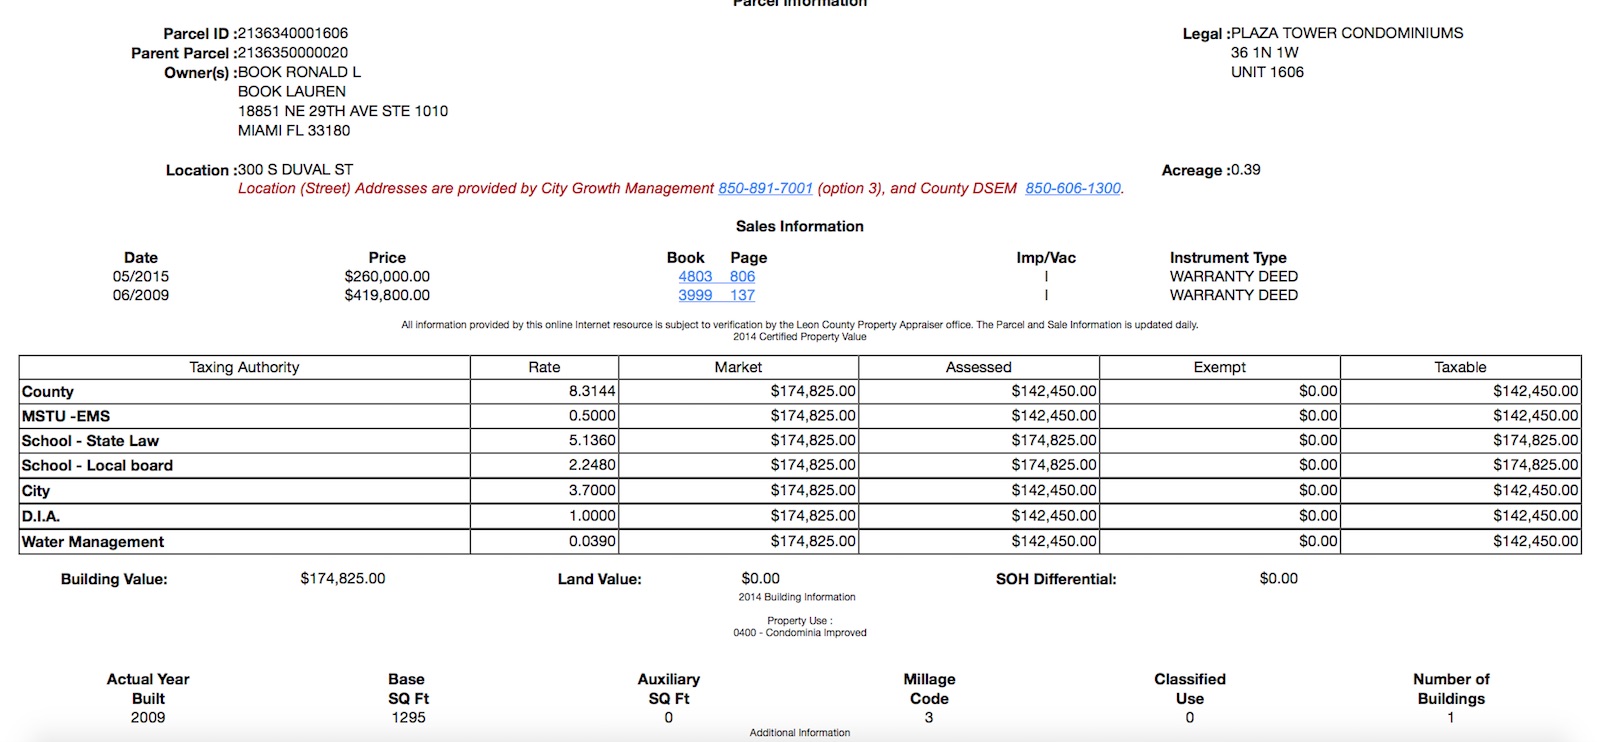Click legal text PLAZA TOWER CONDOMINIUMS
The height and width of the screenshot is (742, 1597).
click(x=1347, y=33)
